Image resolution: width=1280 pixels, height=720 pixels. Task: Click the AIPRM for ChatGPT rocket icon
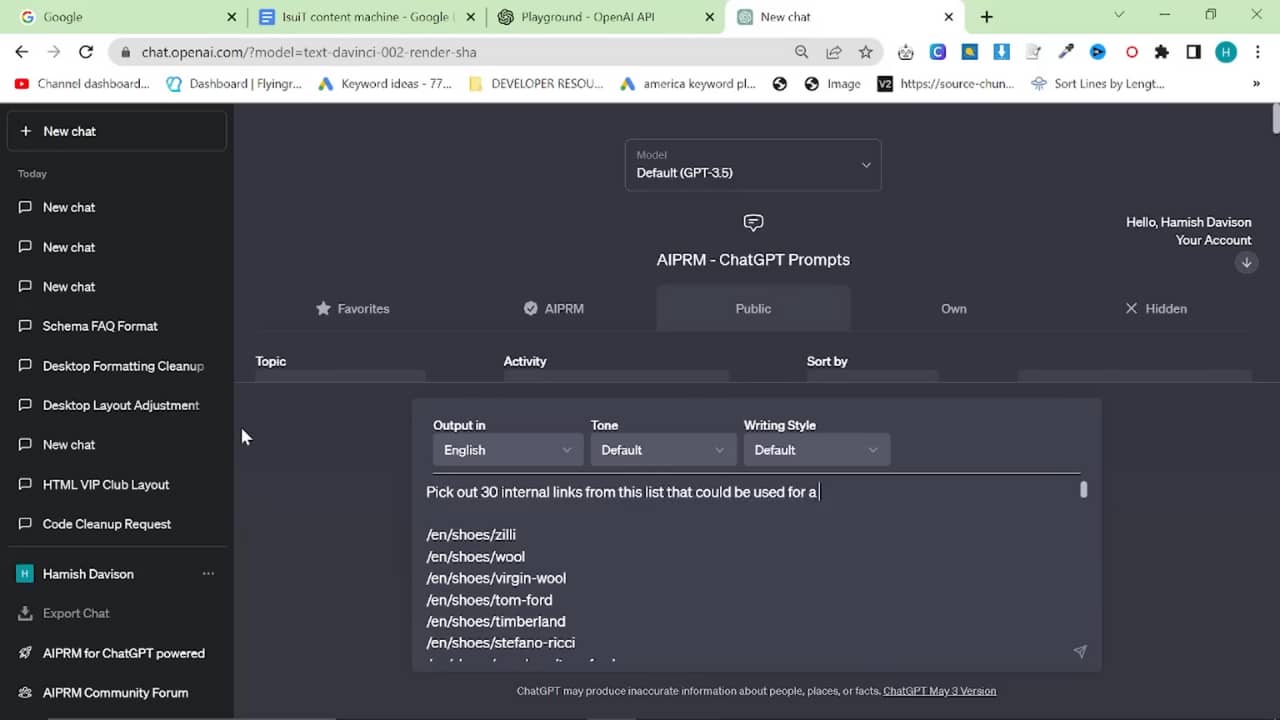tap(25, 653)
